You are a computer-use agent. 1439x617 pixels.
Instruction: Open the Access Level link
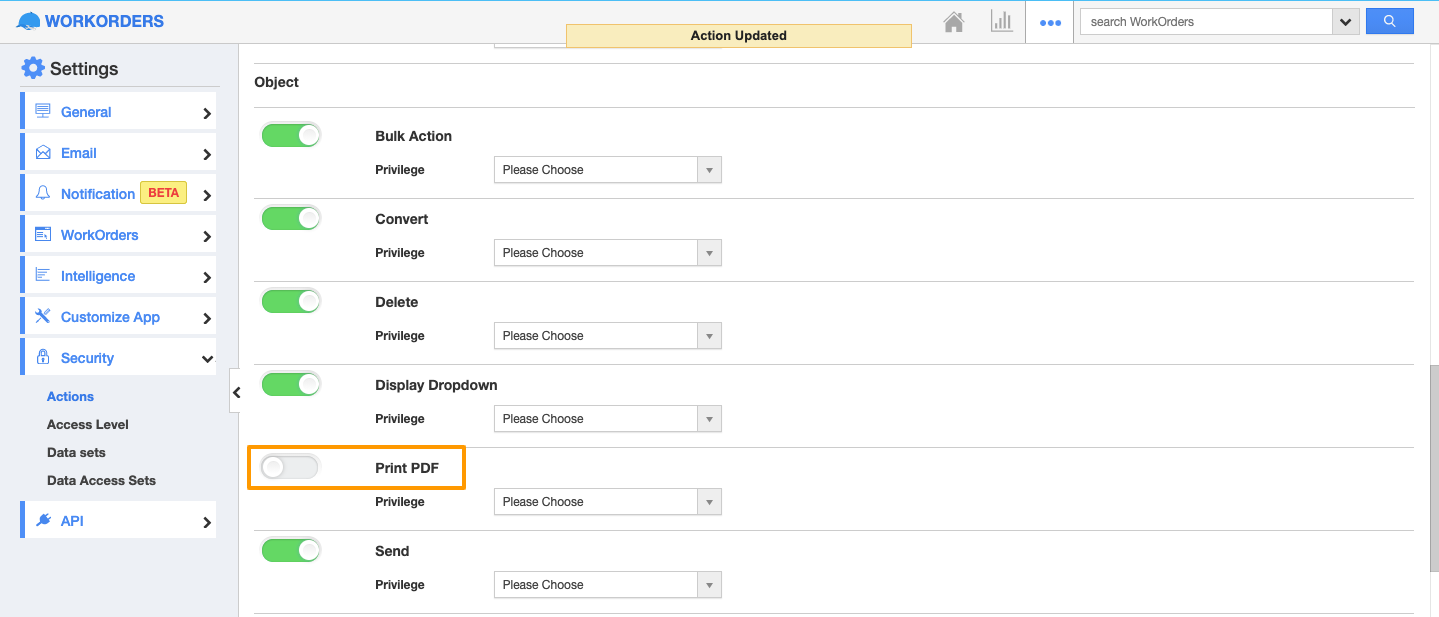point(88,424)
